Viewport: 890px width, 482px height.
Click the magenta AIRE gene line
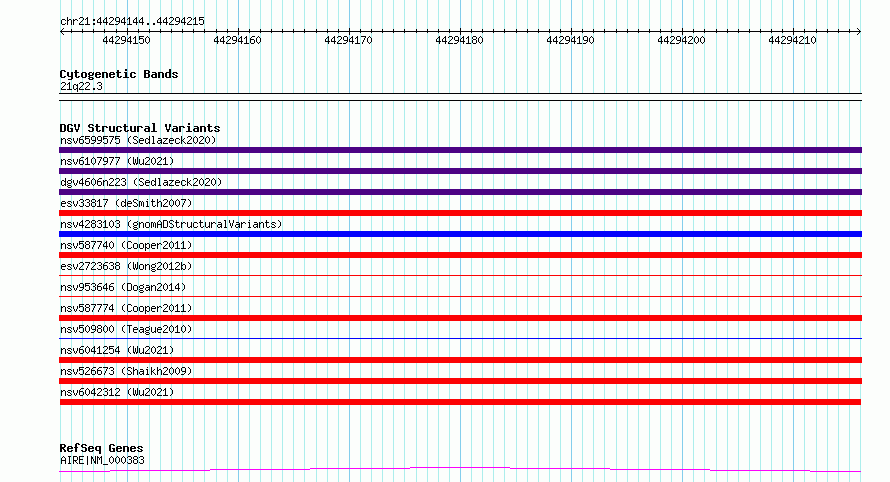pos(460,469)
